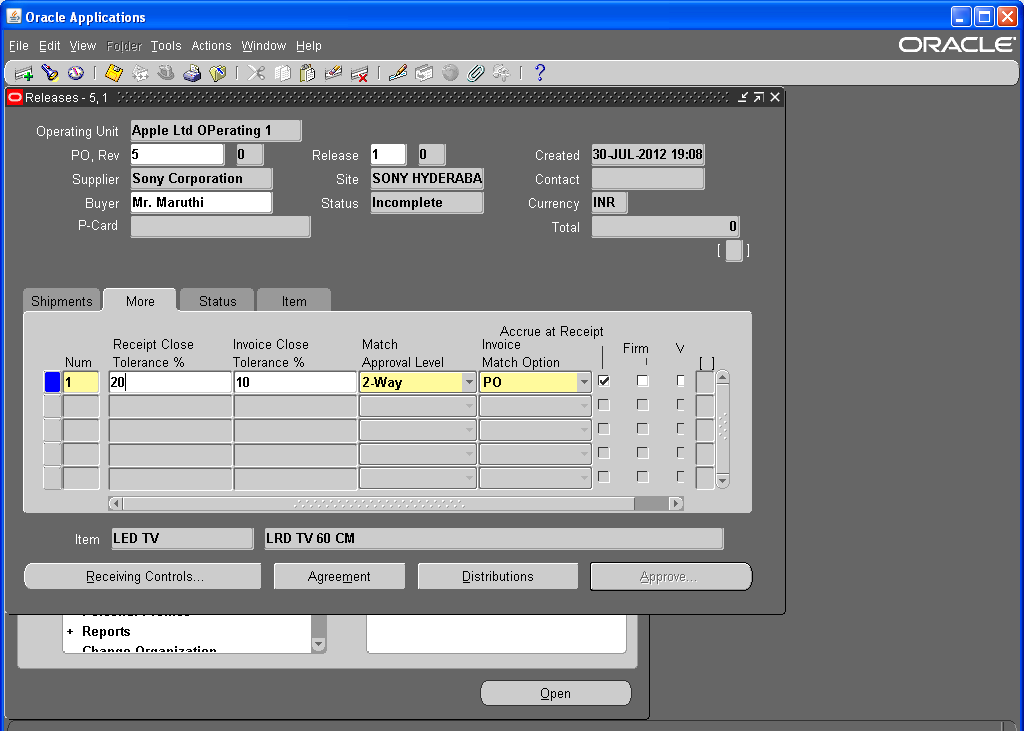This screenshot has width=1024, height=731.
Task: Click the Clear Record eraser icon
Action: tap(333, 73)
